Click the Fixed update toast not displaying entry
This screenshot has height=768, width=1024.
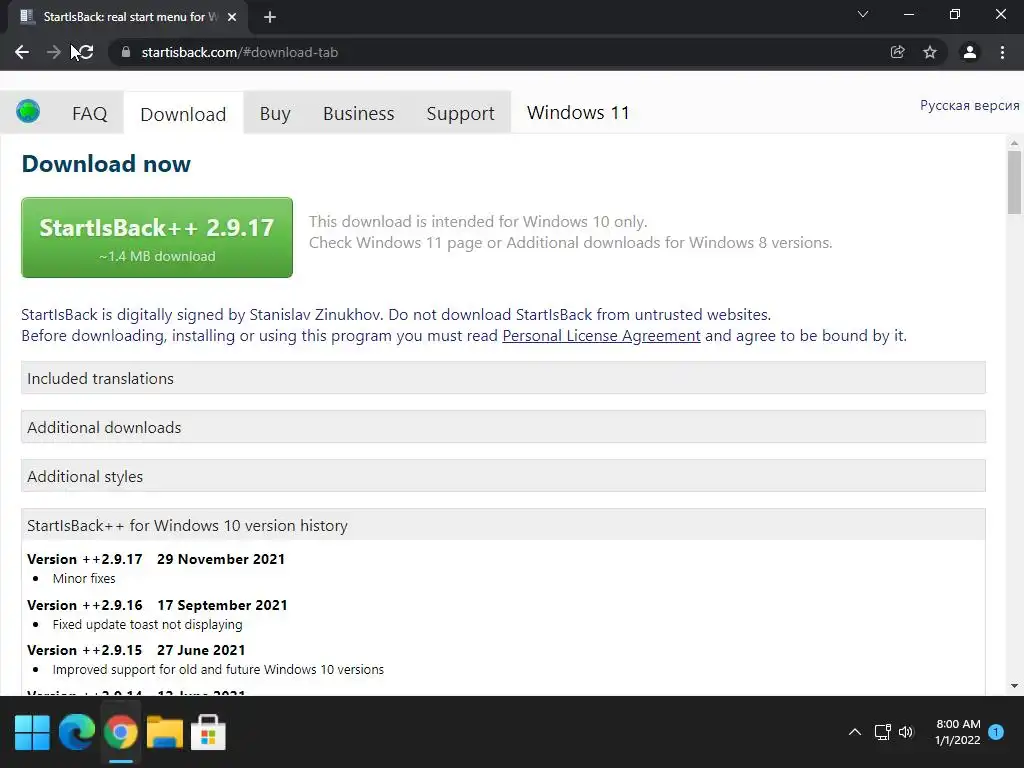pos(147,624)
